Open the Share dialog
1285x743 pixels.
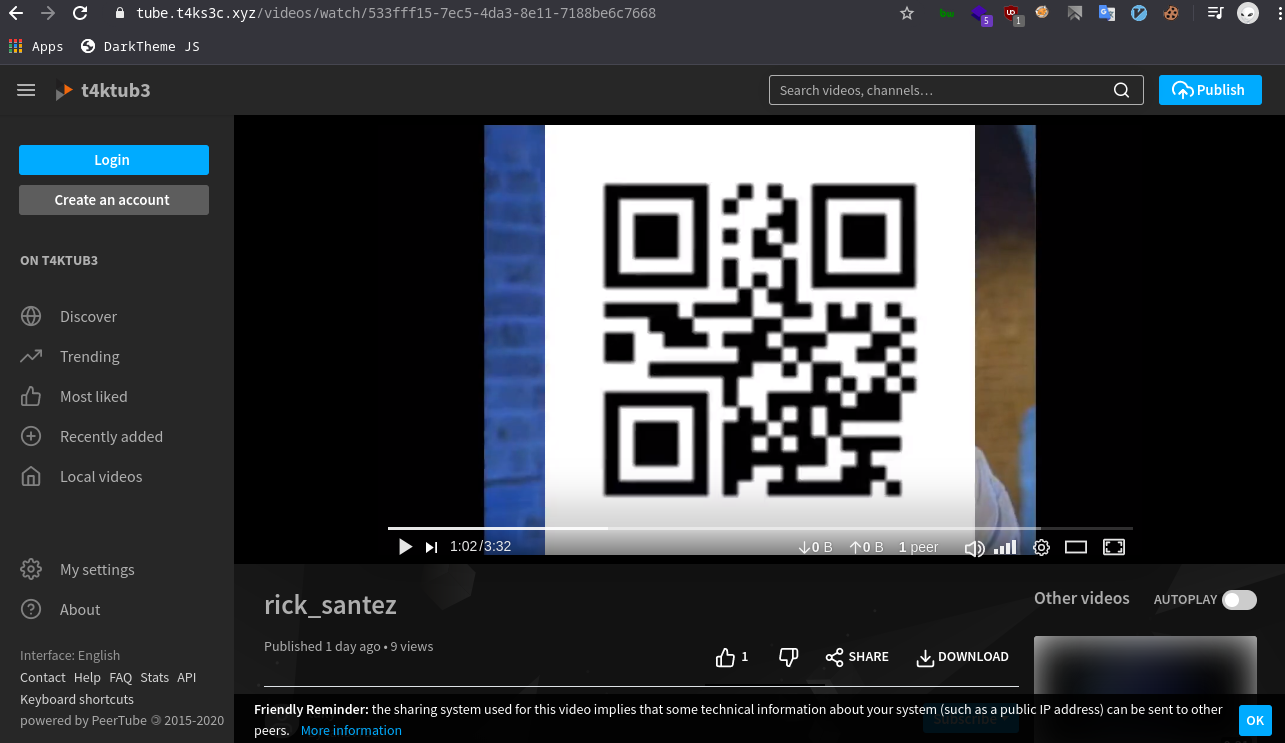tap(857, 657)
